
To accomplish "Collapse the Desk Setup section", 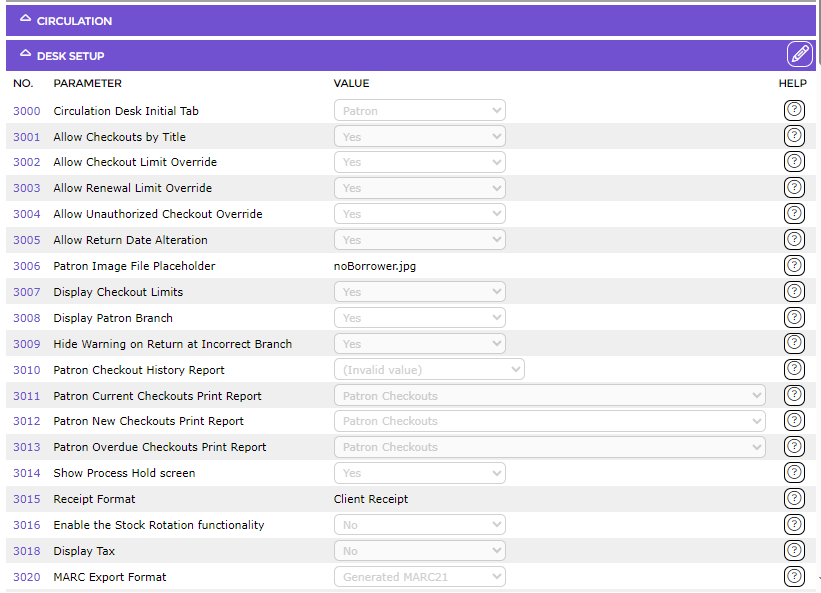I will click(x=25, y=54).
